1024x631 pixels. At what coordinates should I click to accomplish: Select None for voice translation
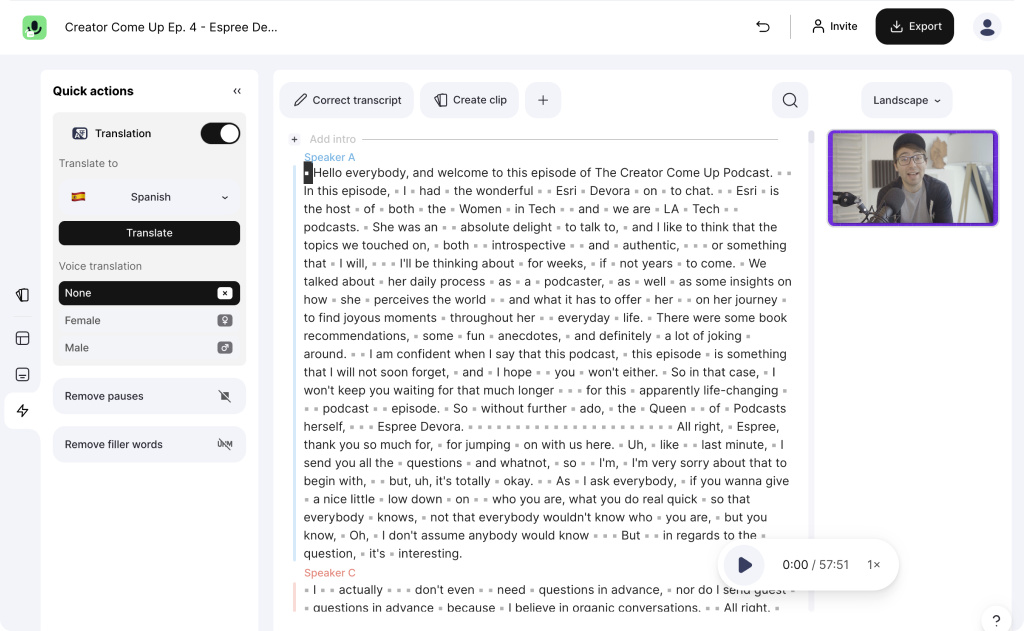coord(150,293)
